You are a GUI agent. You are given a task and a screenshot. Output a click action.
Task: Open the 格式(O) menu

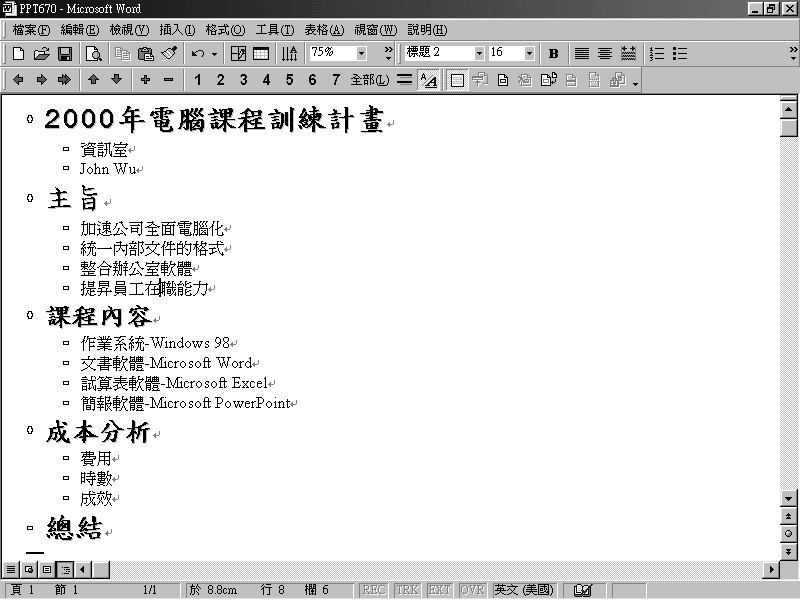225,30
